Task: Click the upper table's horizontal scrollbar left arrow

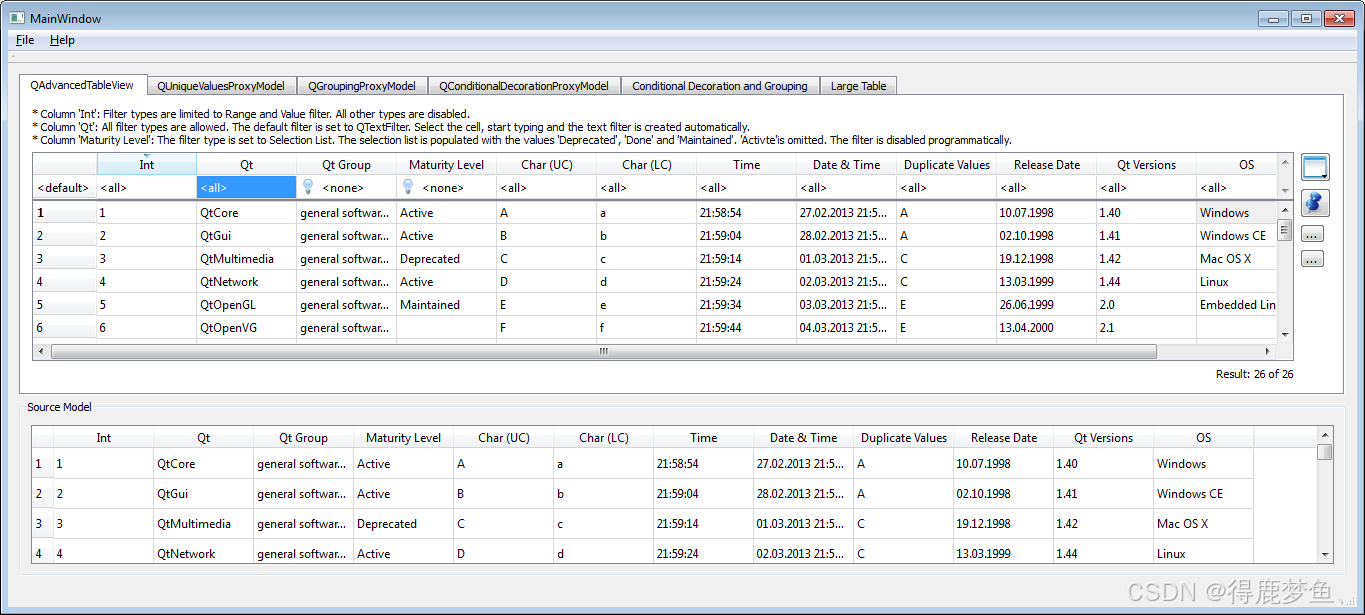Action: tap(41, 352)
